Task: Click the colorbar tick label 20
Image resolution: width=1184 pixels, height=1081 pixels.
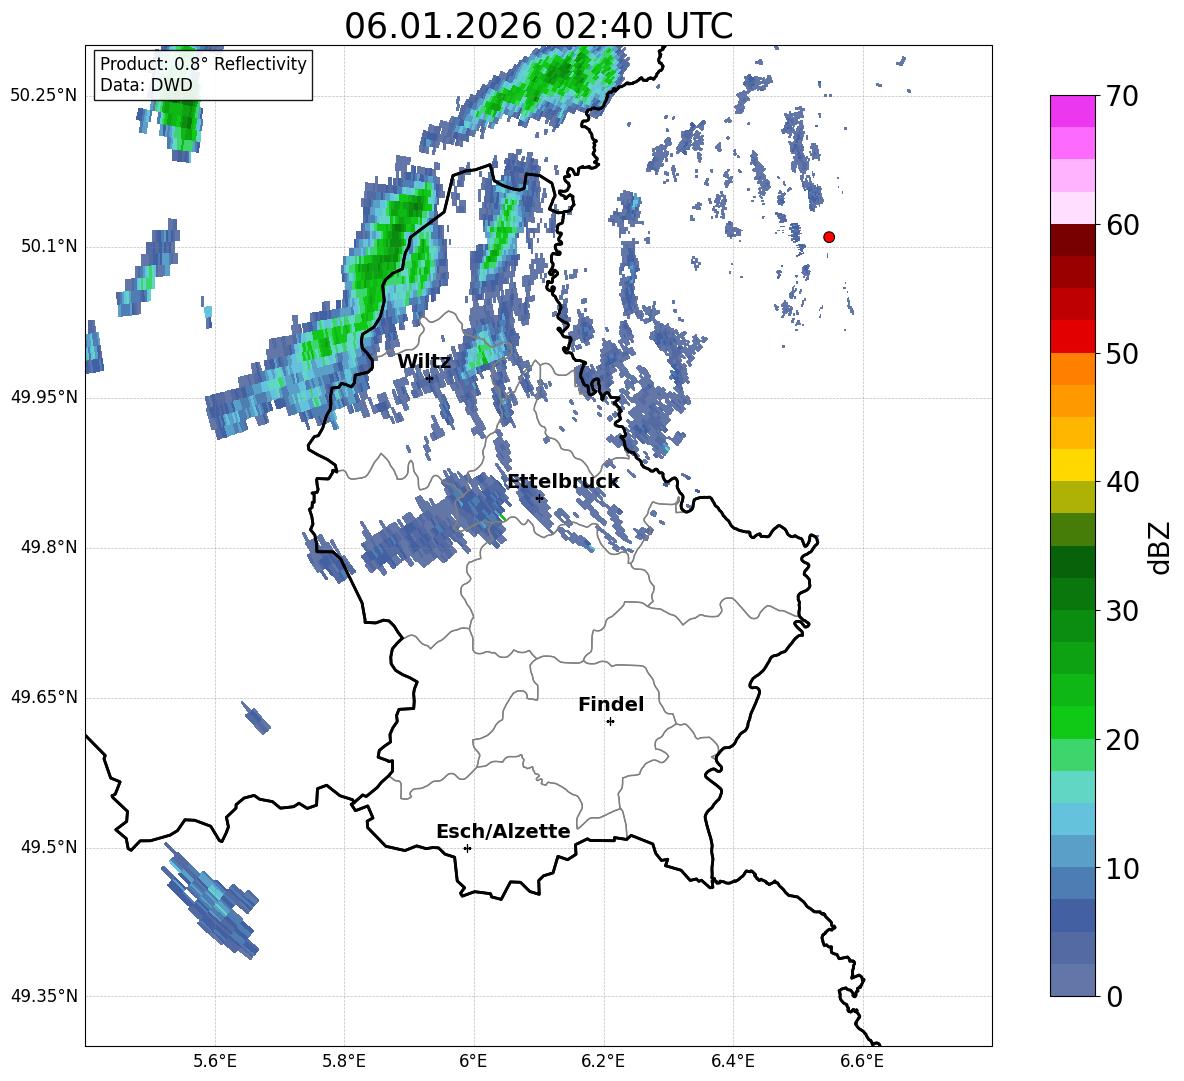Action: click(1121, 740)
